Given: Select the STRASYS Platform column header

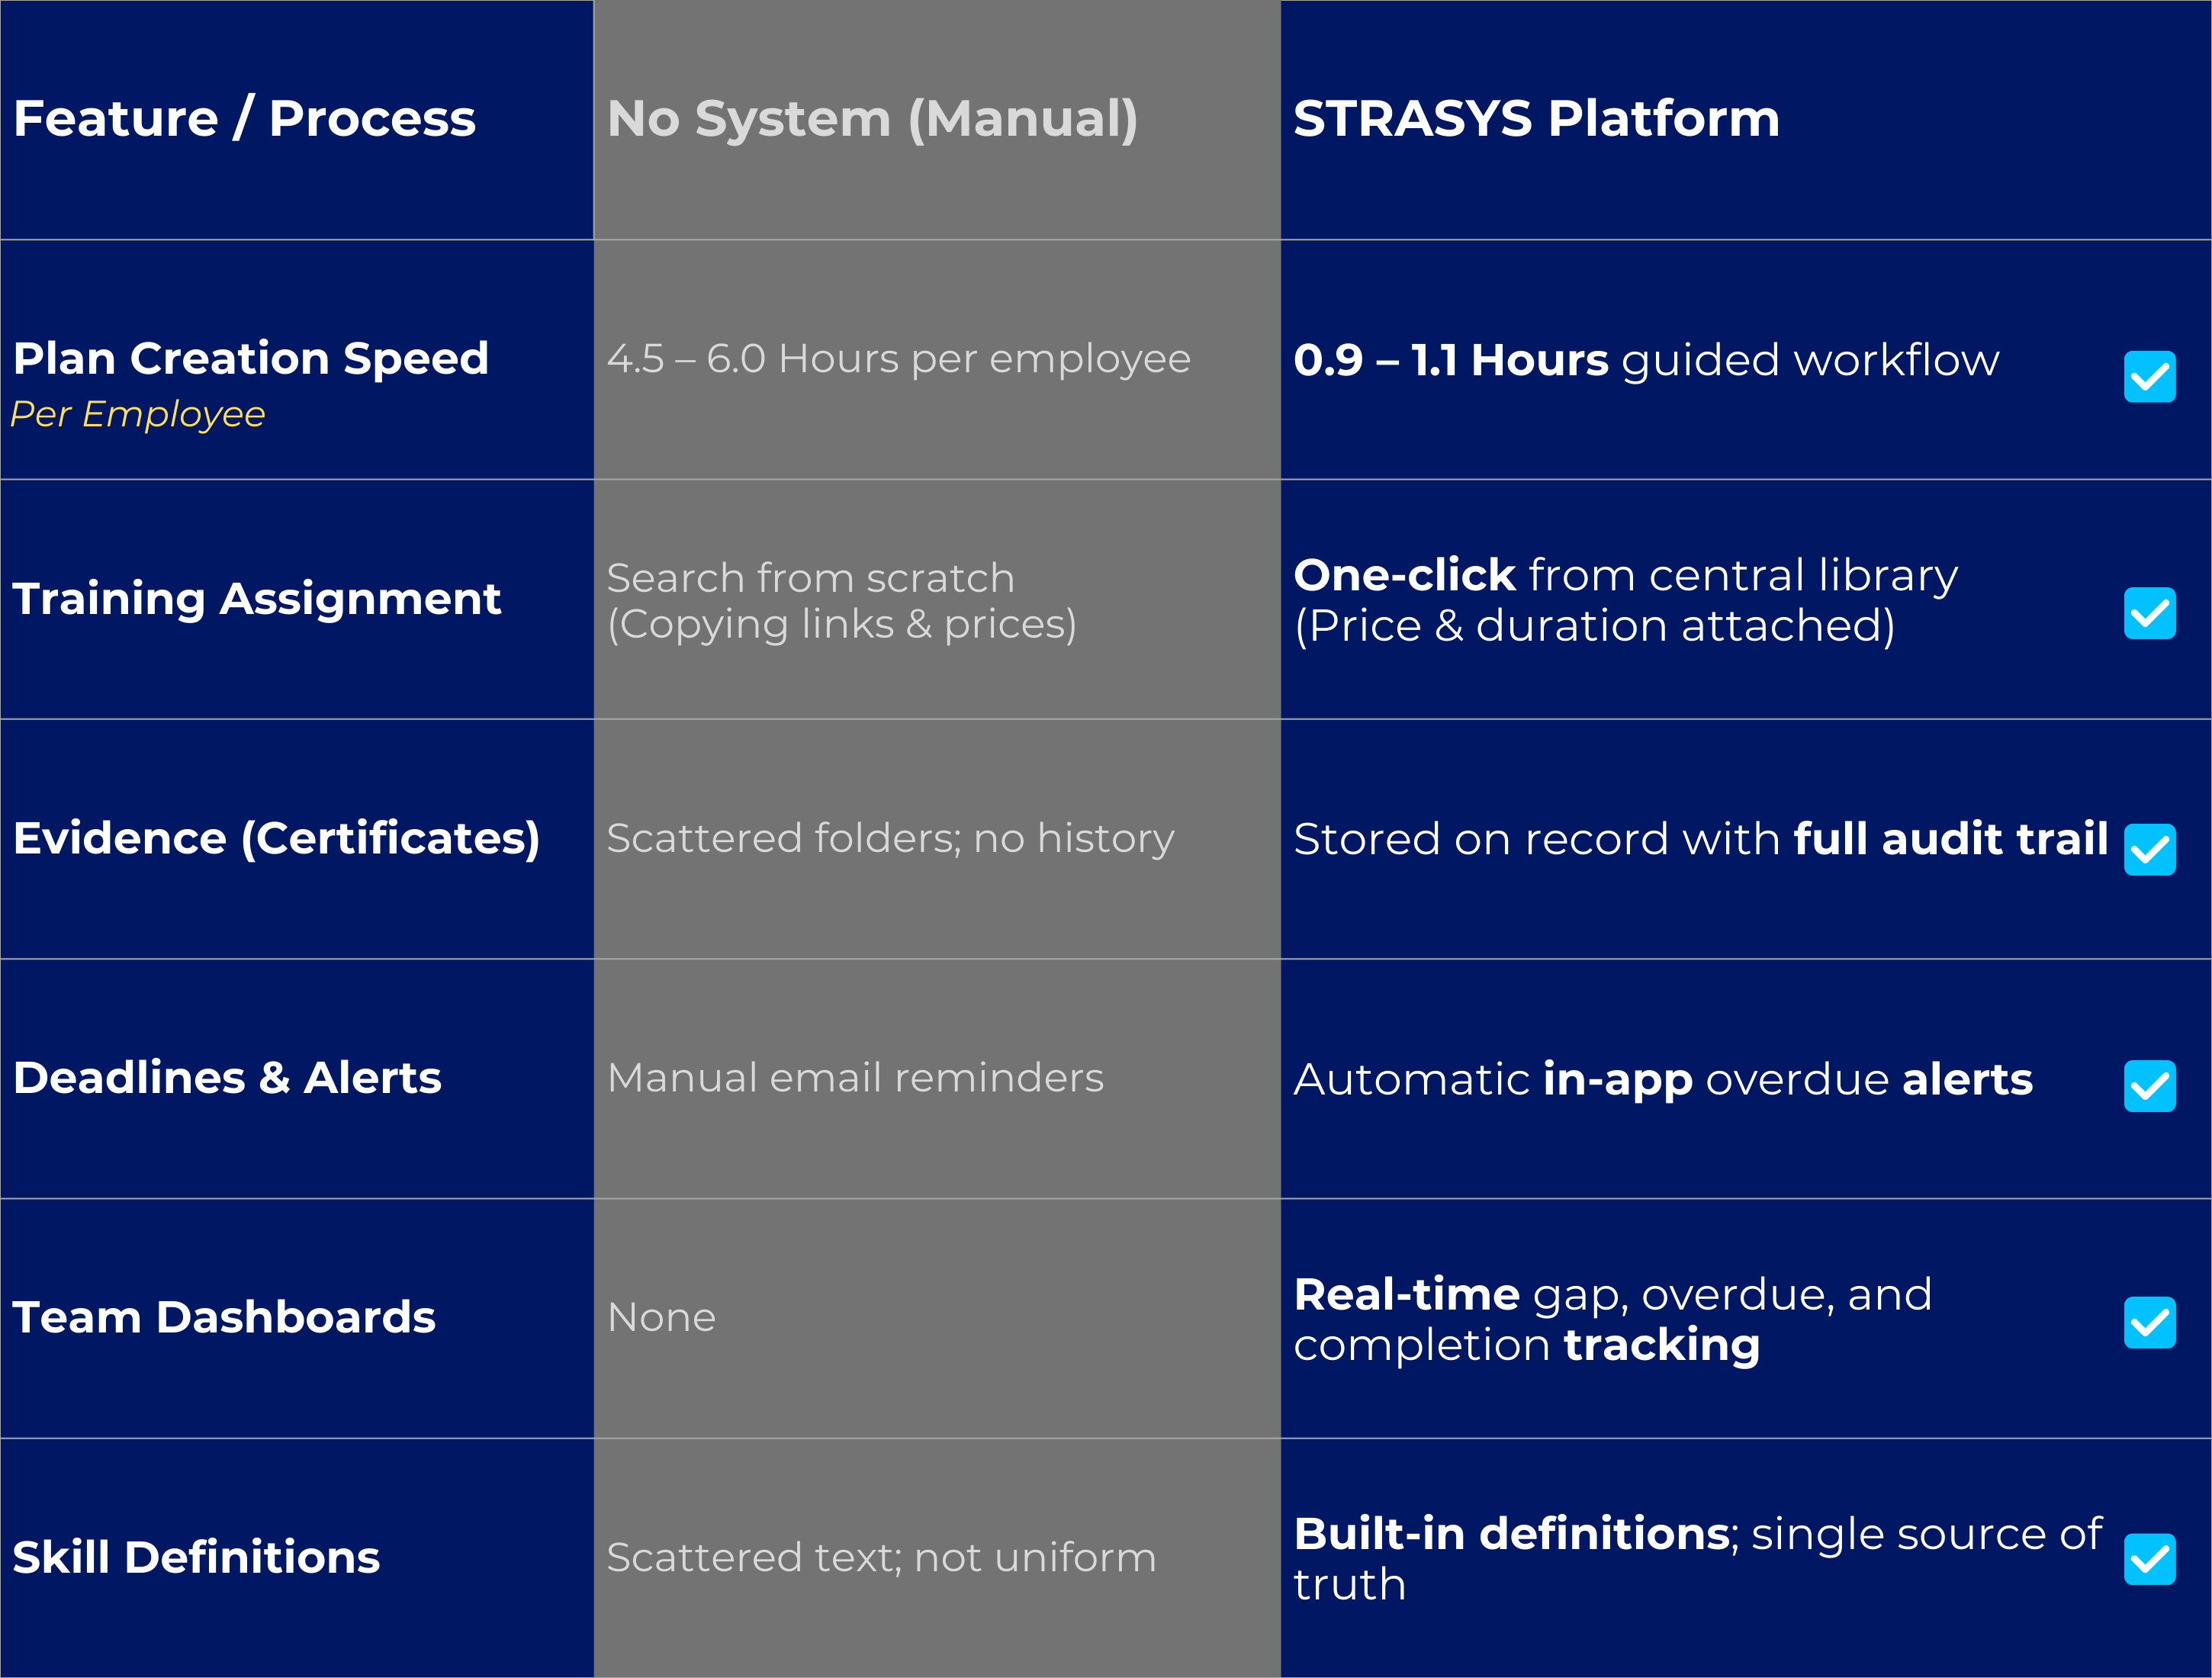Looking at the screenshot, I should [x=1534, y=117].
